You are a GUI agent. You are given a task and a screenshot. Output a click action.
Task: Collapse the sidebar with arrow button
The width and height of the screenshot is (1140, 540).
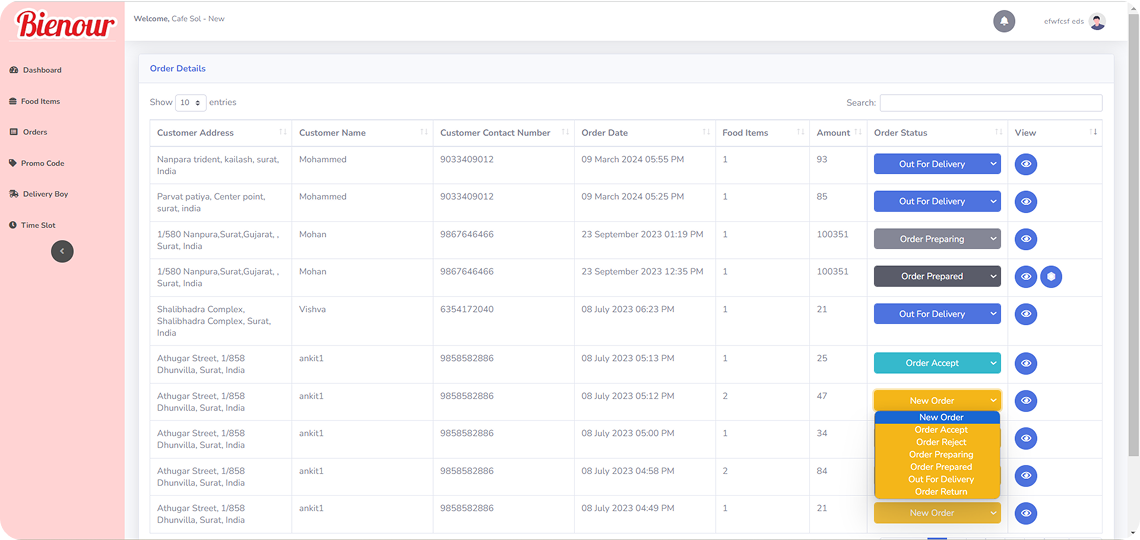tap(62, 251)
